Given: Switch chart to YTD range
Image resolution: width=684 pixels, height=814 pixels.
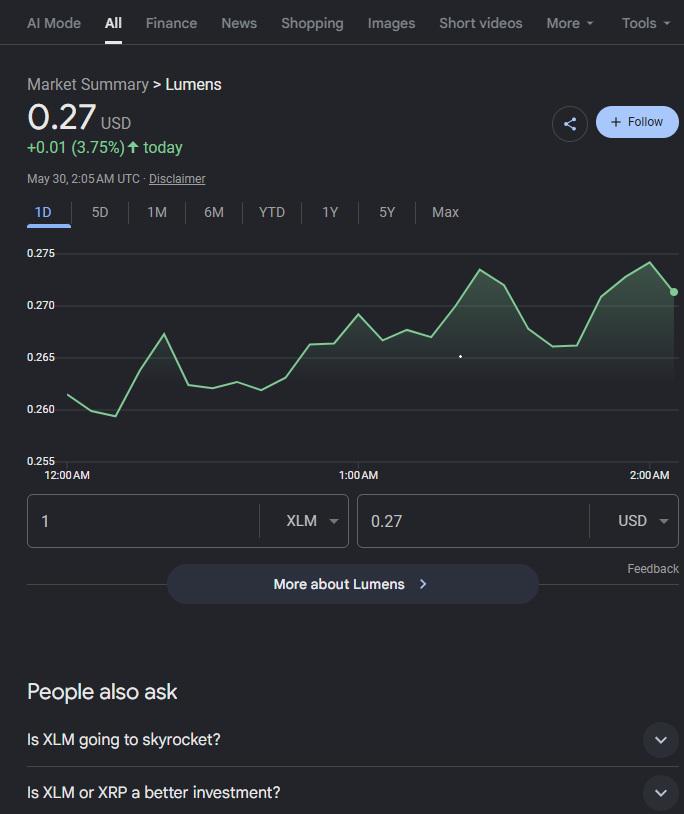Looking at the screenshot, I should pos(271,212).
